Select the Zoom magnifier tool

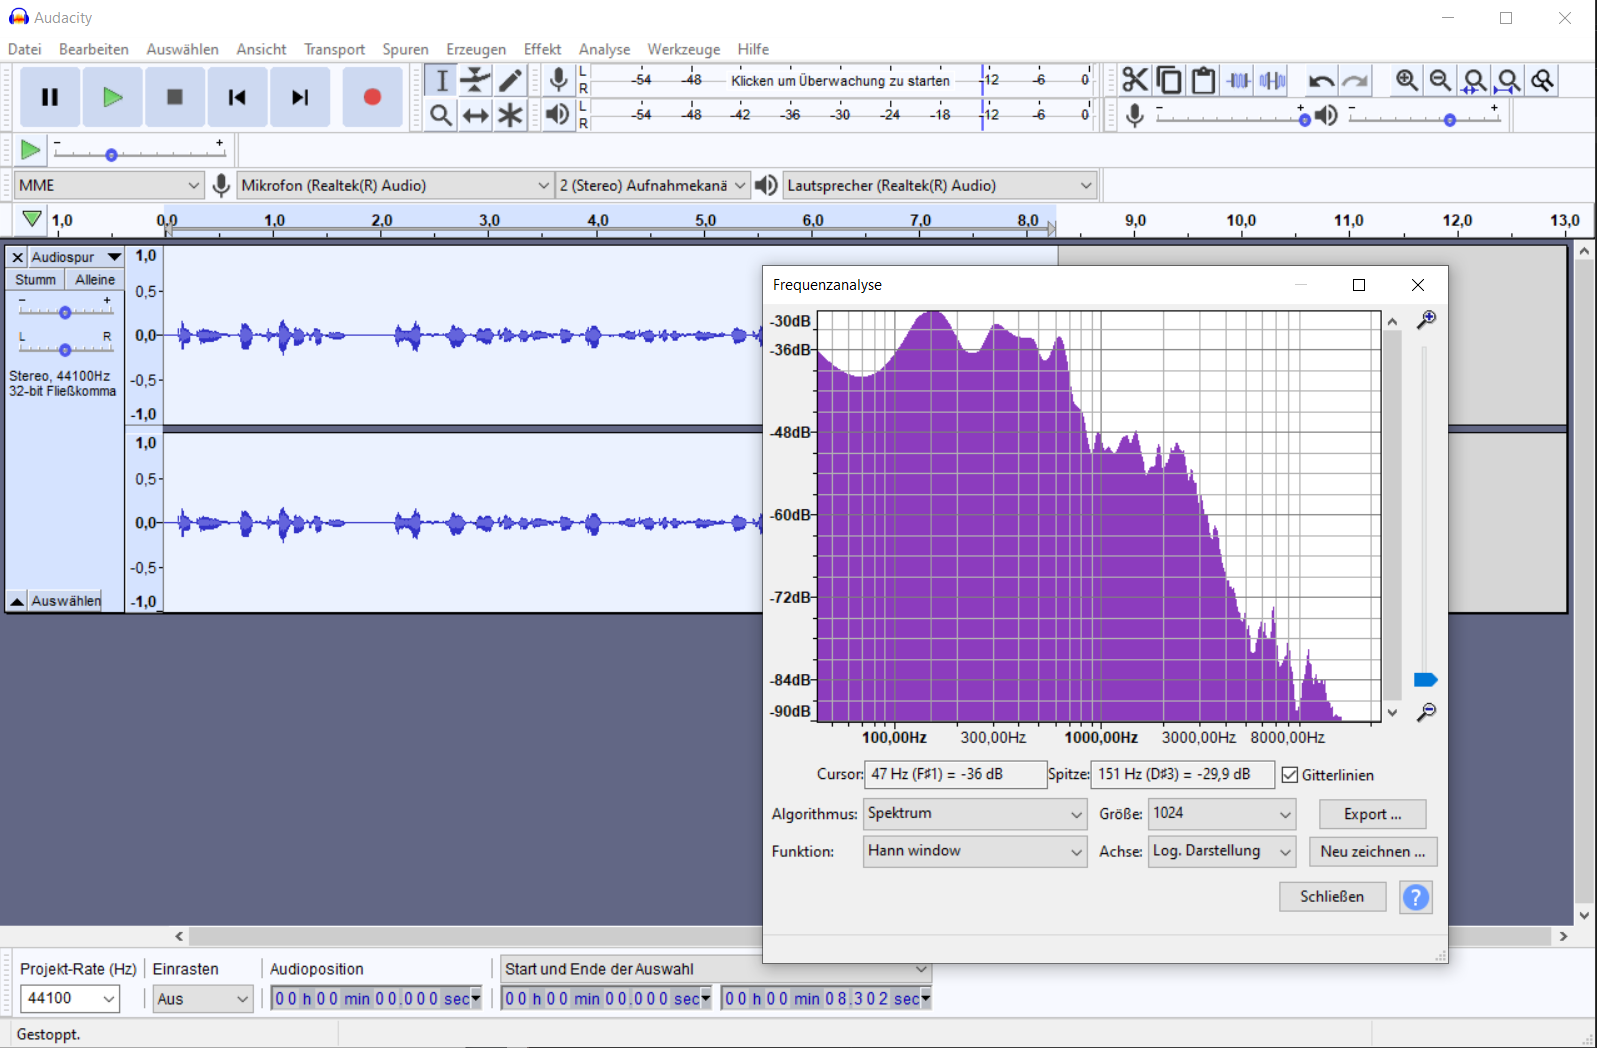tap(441, 115)
